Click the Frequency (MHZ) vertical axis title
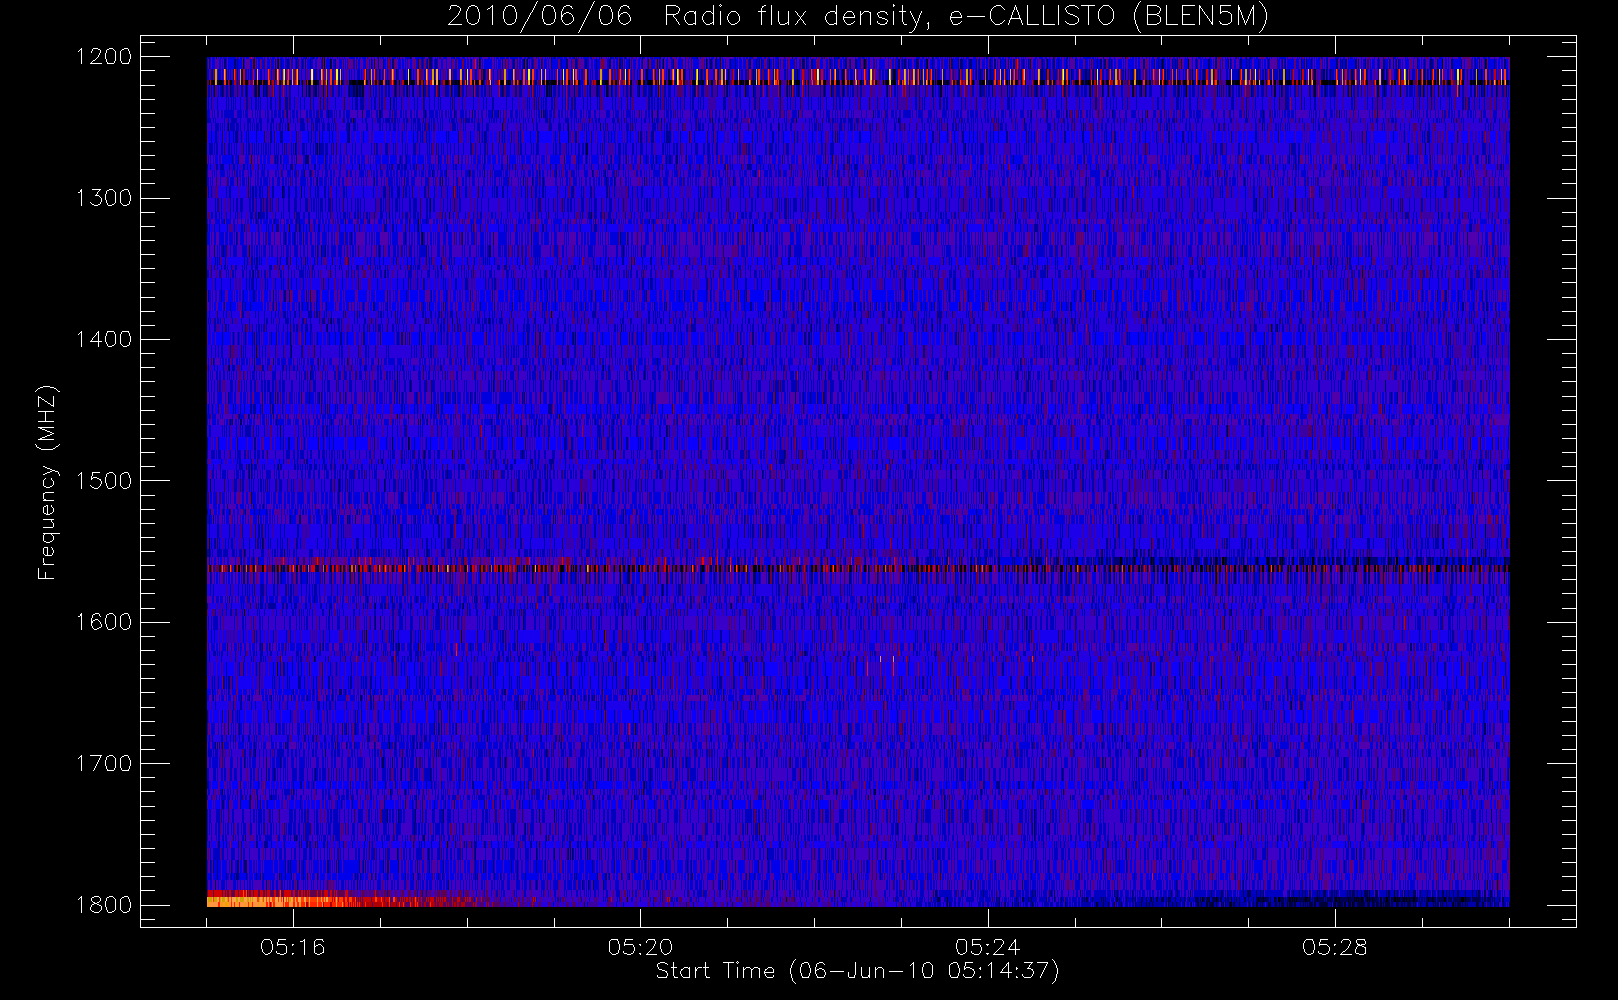1618x1000 pixels. pyautogui.click(x=47, y=482)
